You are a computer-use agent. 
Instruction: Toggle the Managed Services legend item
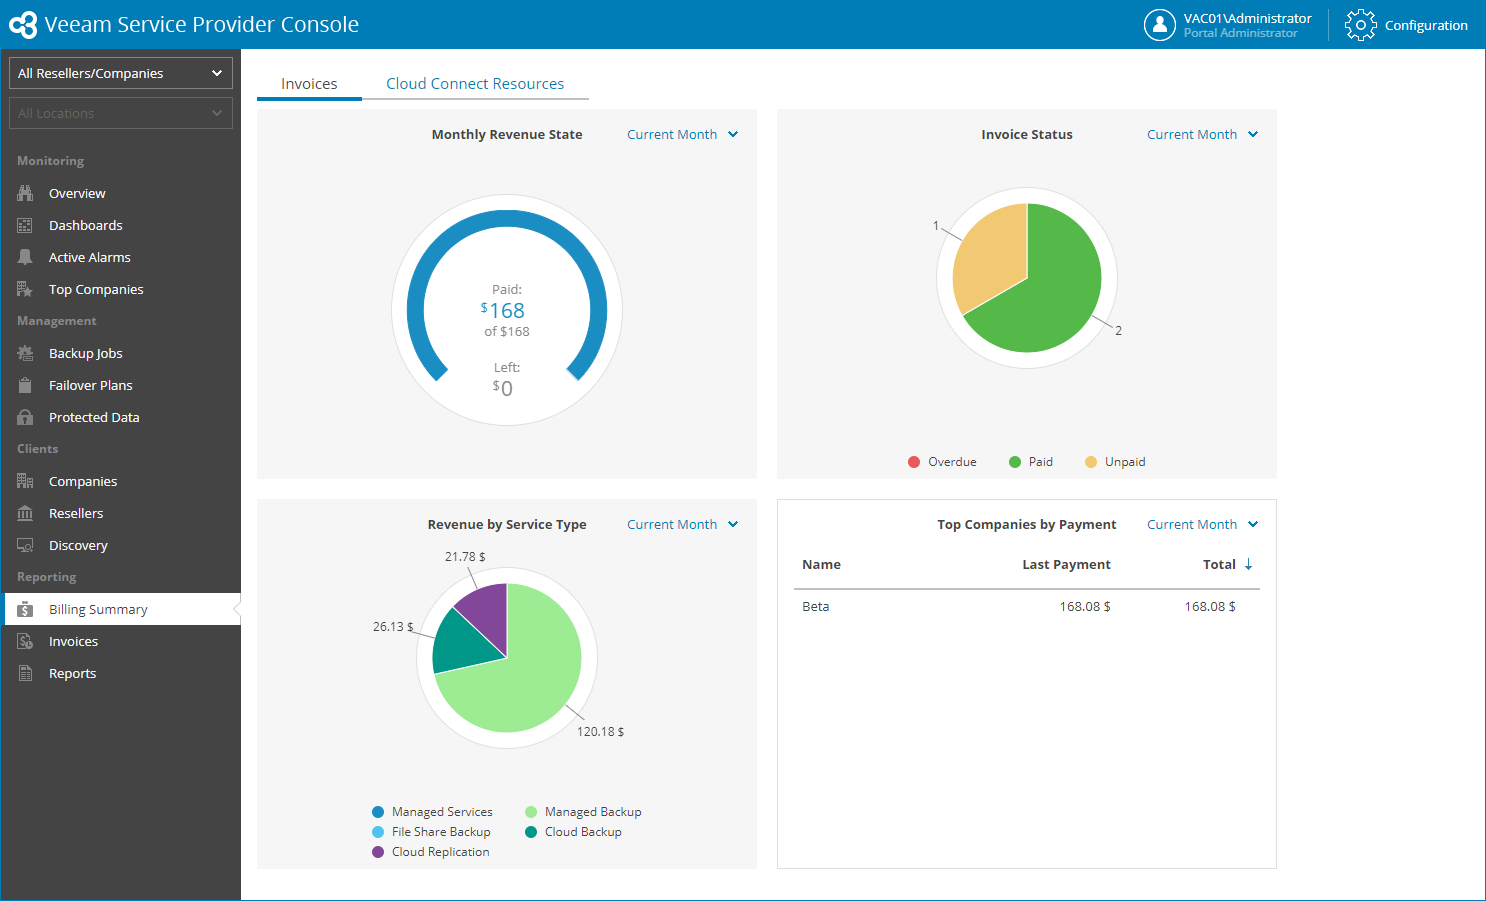pyautogui.click(x=432, y=812)
